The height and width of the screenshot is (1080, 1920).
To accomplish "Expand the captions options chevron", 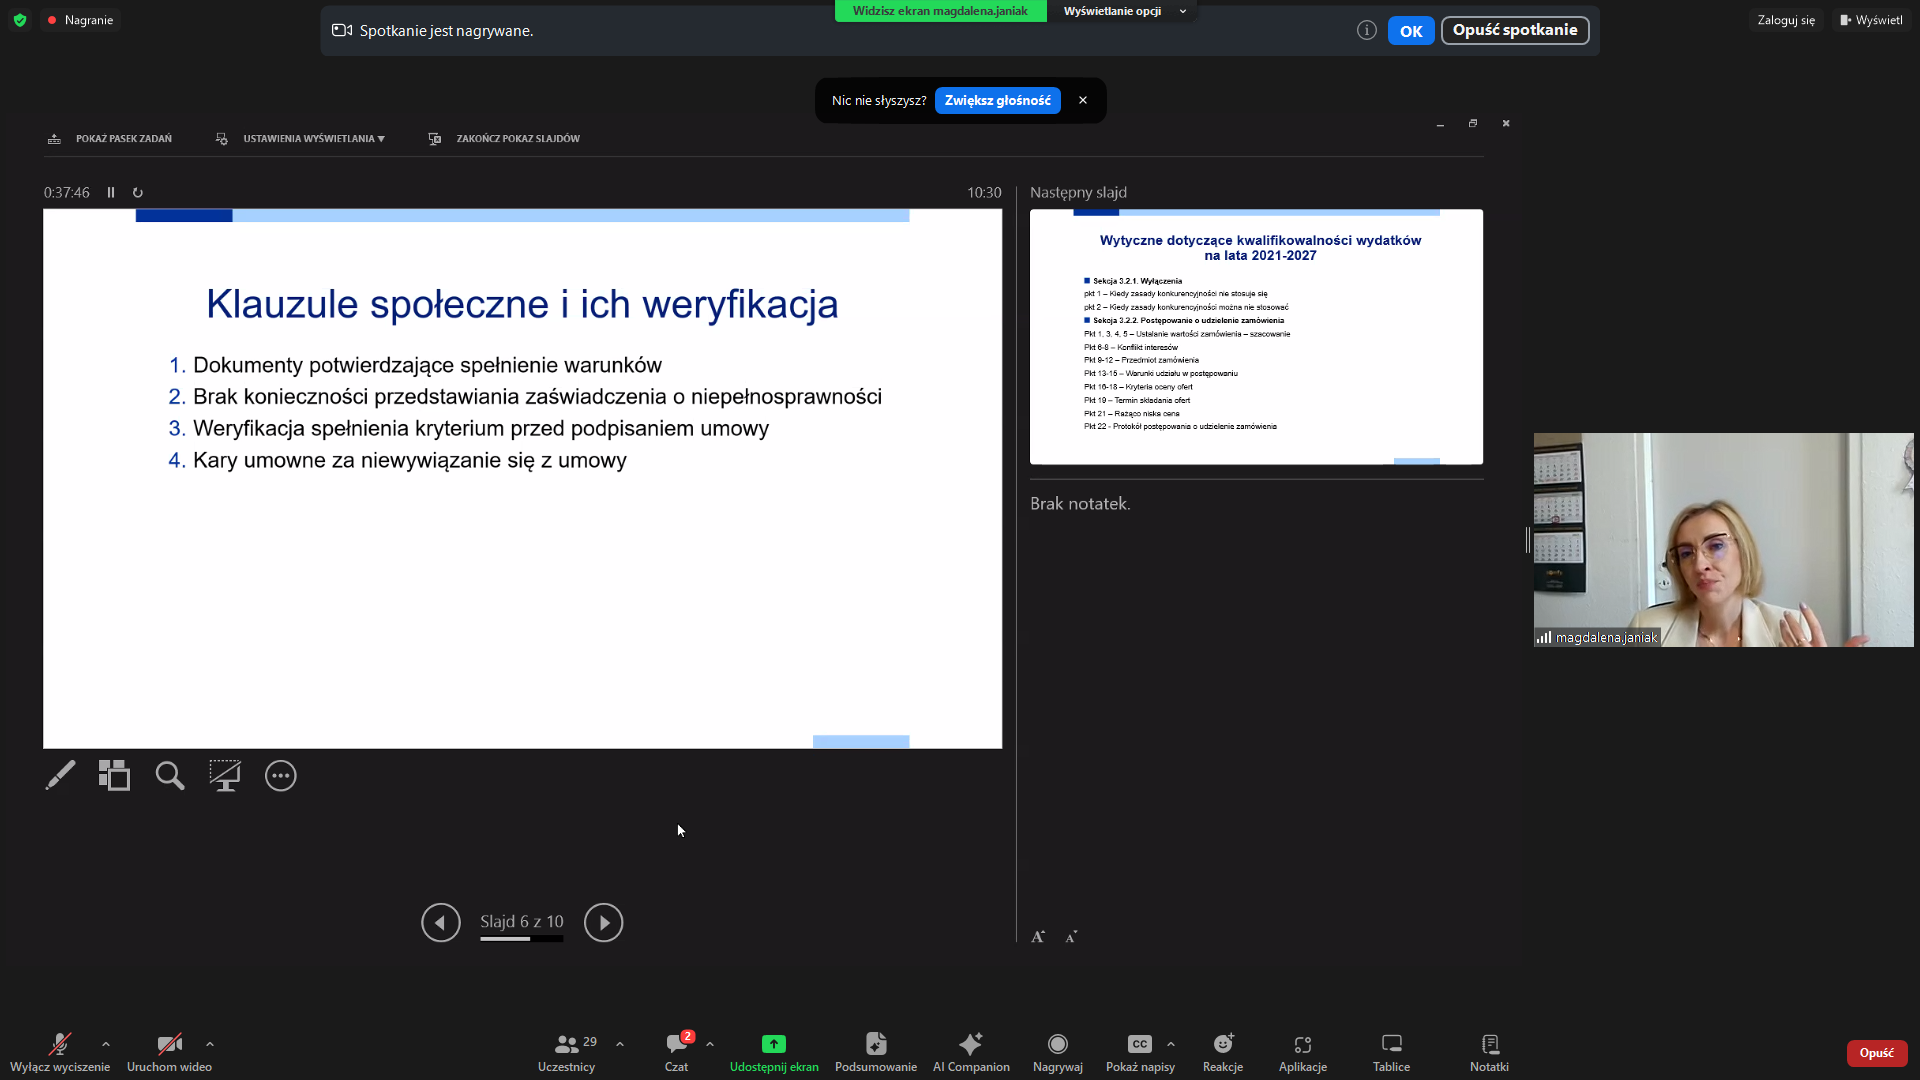I will (x=1171, y=1044).
